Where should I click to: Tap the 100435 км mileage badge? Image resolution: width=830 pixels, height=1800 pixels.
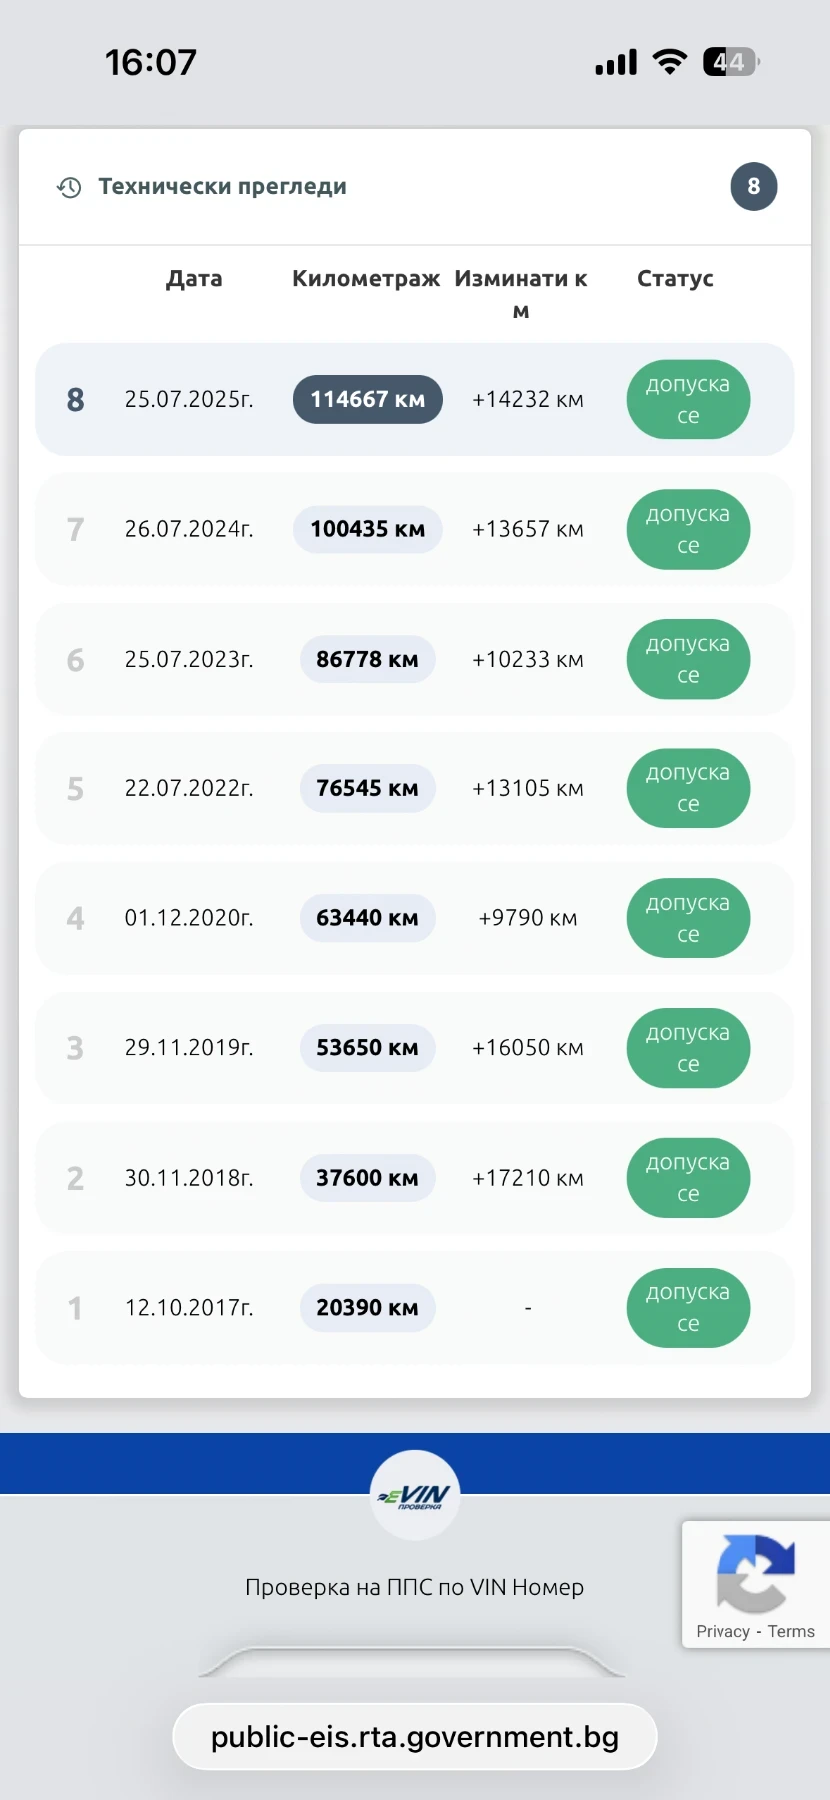[x=367, y=529]
